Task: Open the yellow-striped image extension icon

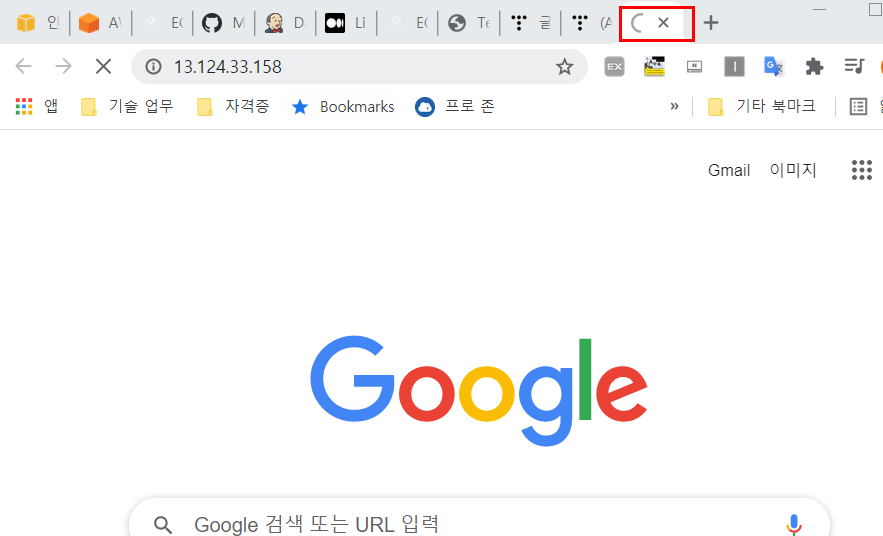Action: pos(654,66)
